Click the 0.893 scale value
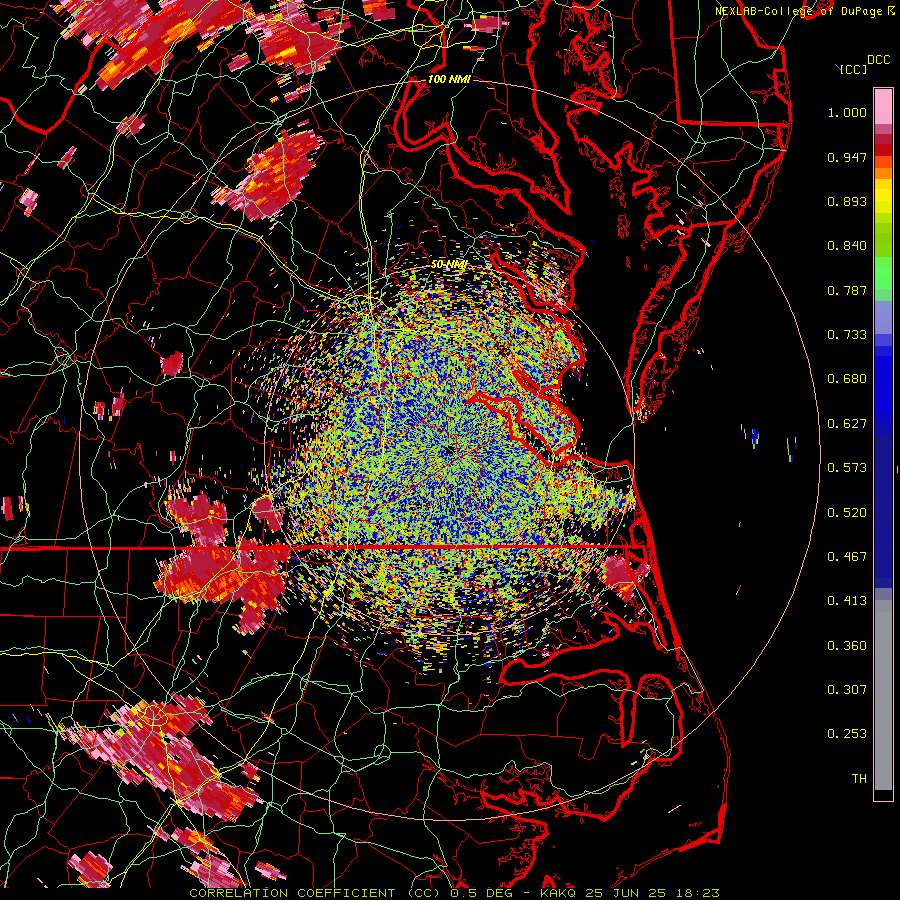 coord(847,201)
